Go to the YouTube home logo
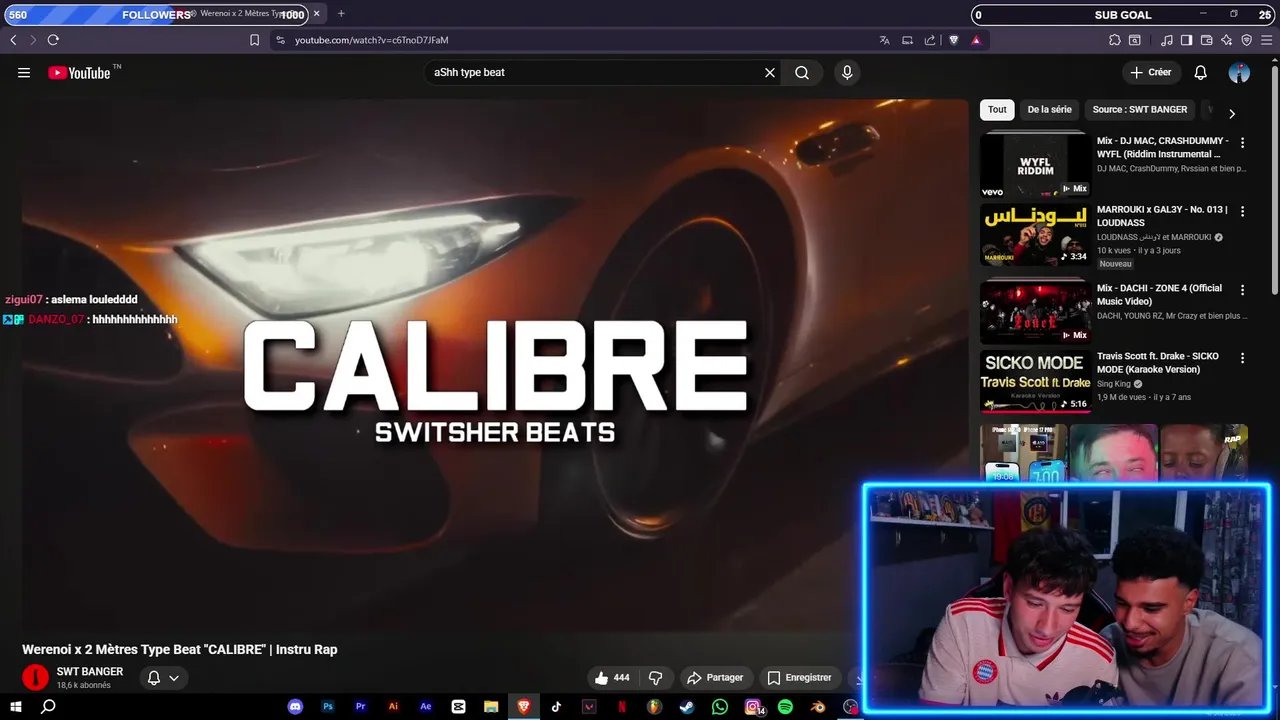Viewport: 1280px width, 720px height. click(x=80, y=72)
